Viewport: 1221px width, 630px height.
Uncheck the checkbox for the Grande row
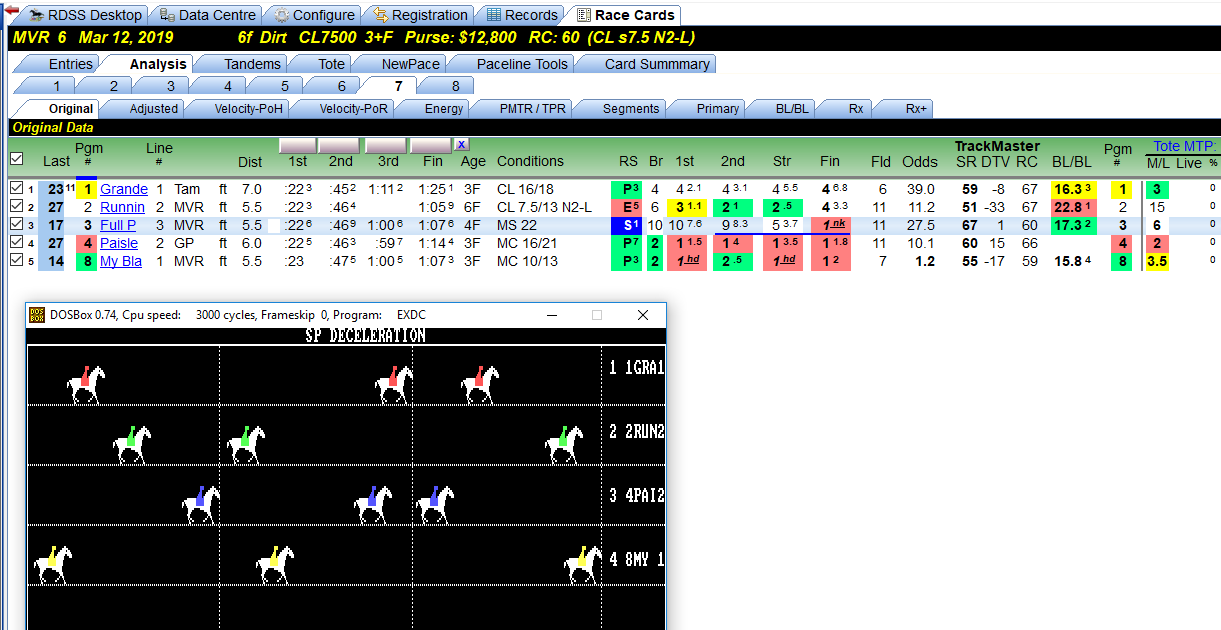(15, 189)
